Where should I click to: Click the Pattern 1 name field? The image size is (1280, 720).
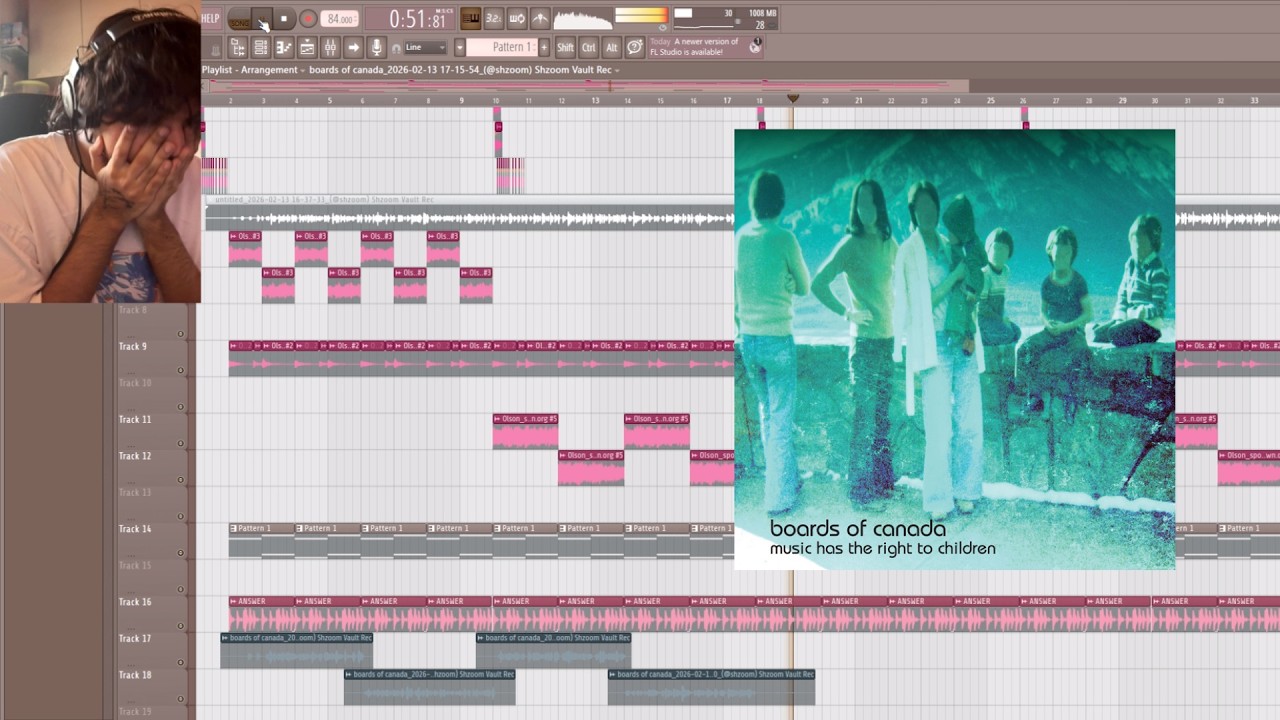[502, 47]
